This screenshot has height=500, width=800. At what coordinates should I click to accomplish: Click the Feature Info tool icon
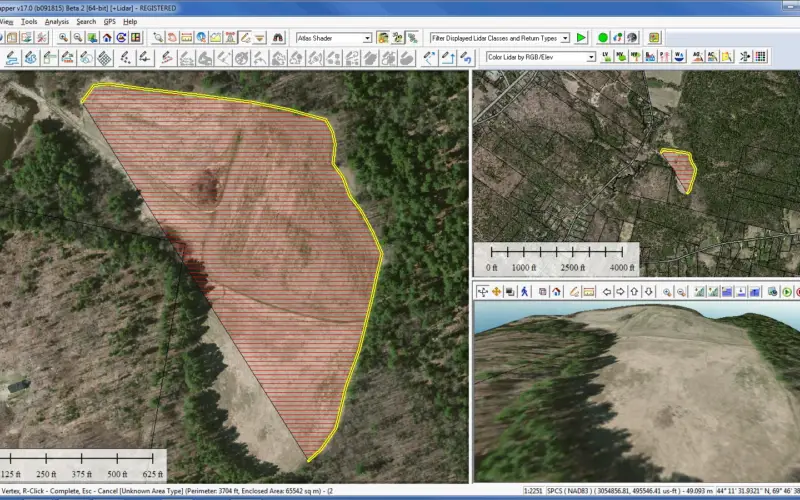[202, 38]
